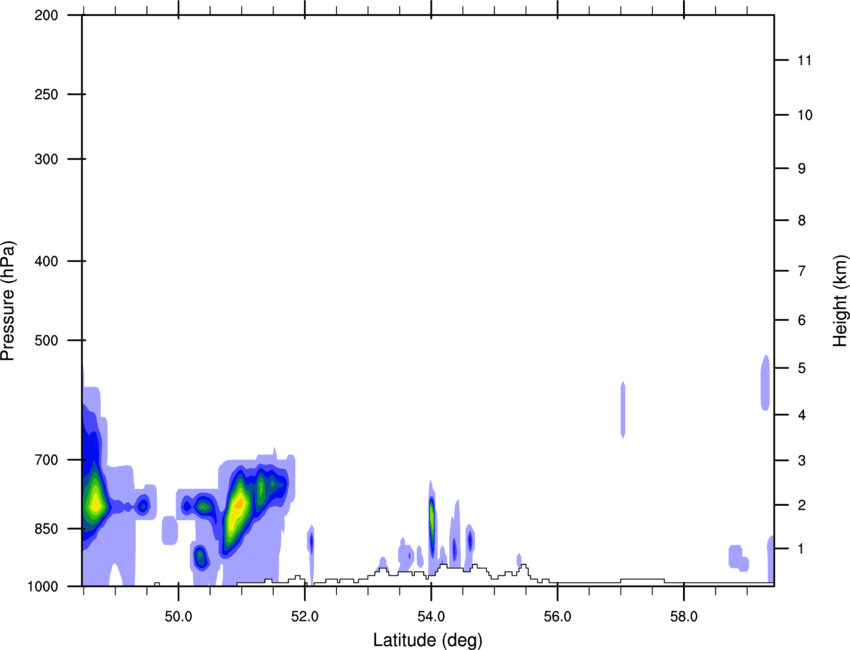Click the 4 km height tick label
Image resolution: width=850 pixels, height=650 pixels.
(x=802, y=415)
